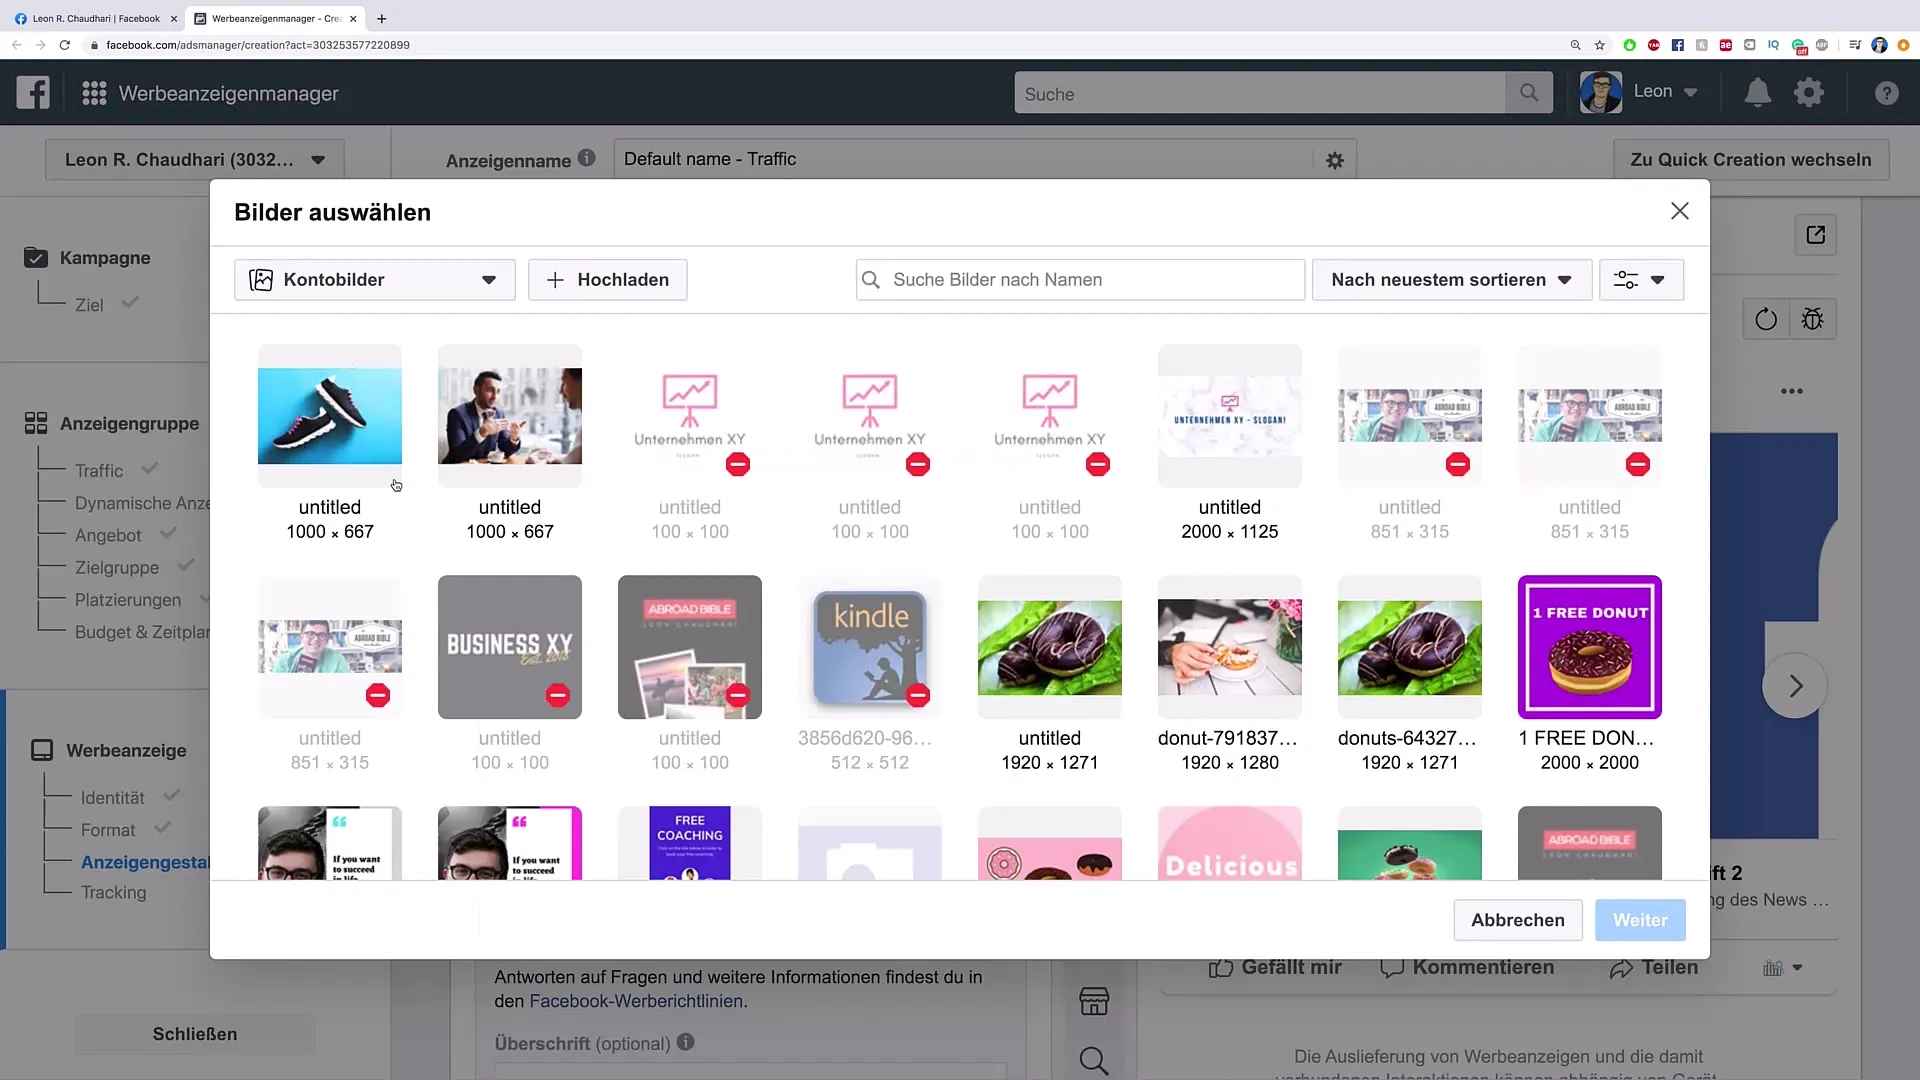Viewport: 1920px width, 1080px height.
Task: Click Teilen in ad preview
Action: coord(1653,967)
